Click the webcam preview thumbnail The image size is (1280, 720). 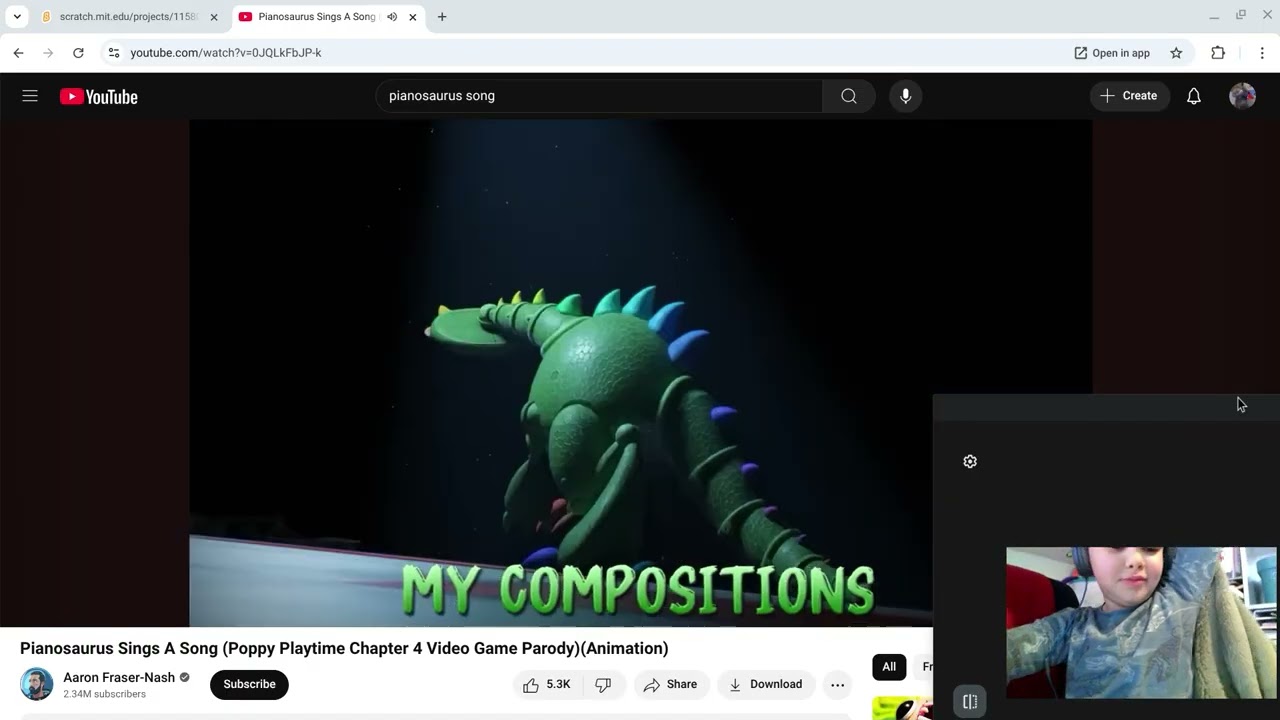tap(1141, 623)
